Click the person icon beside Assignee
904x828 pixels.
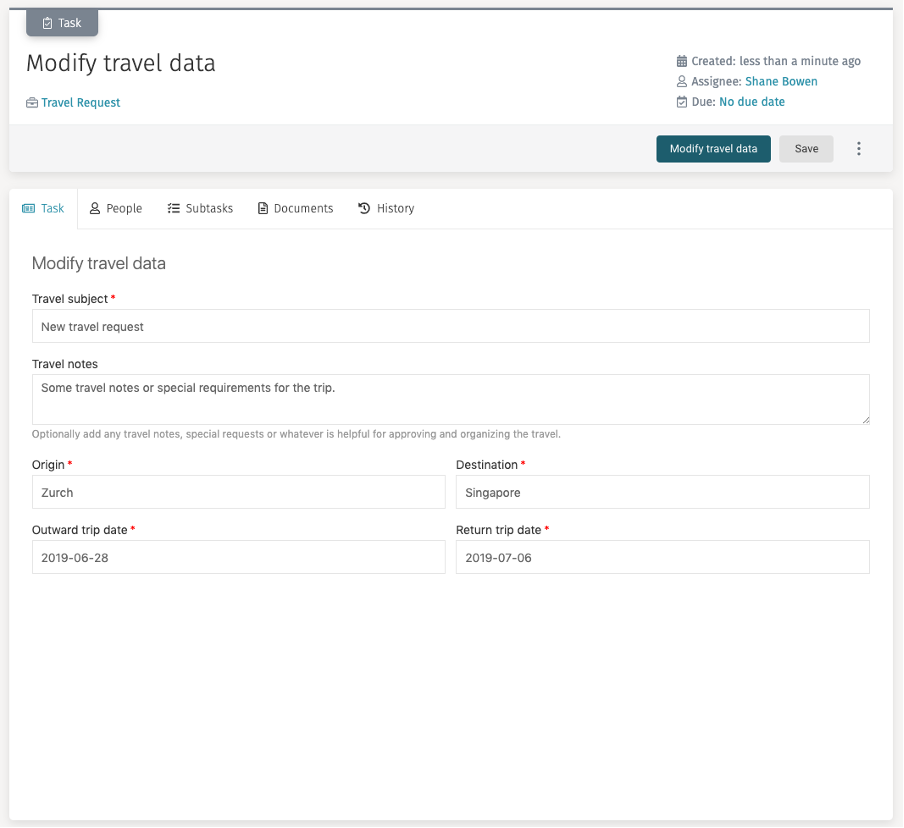[682, 81]
